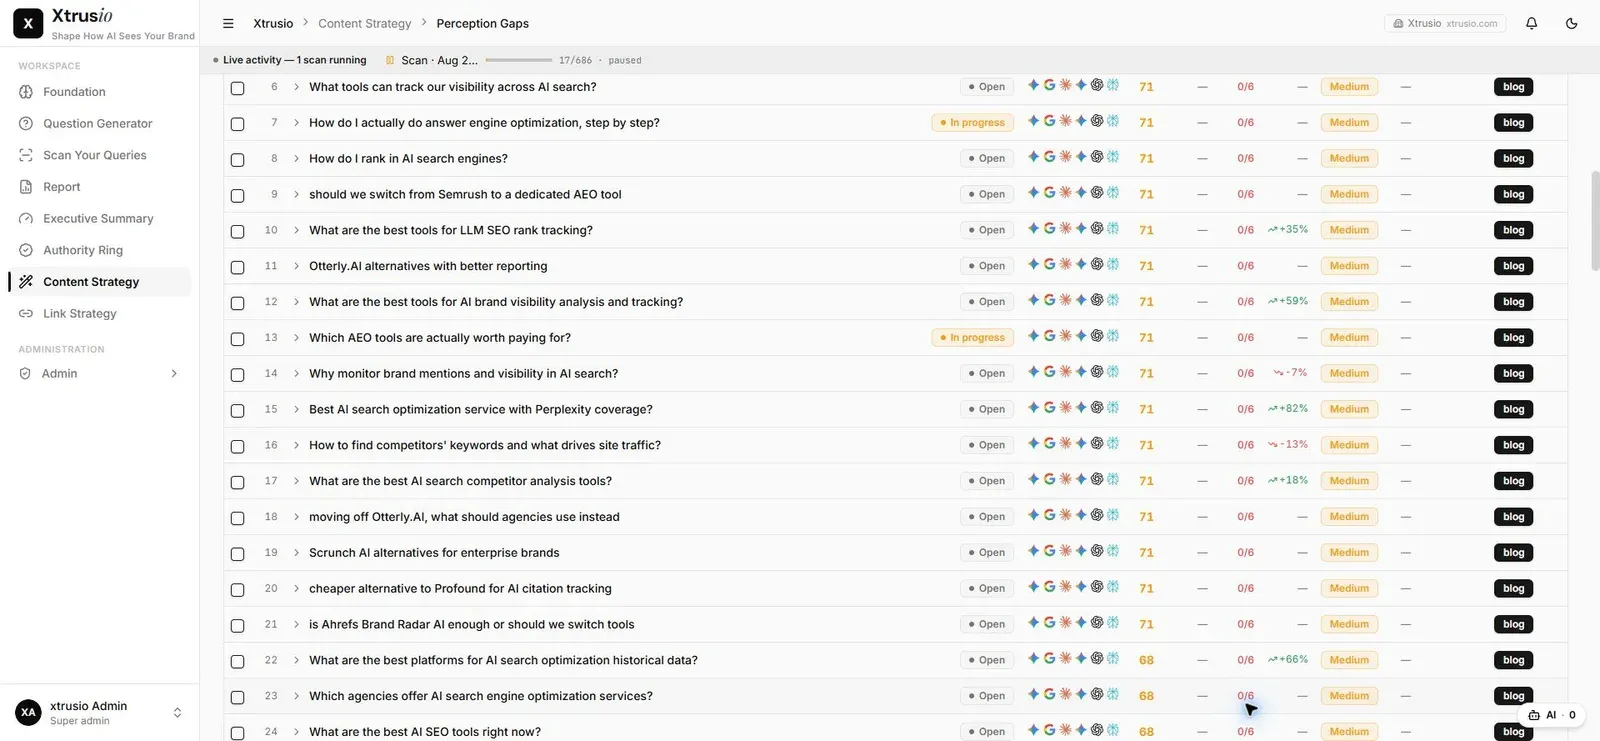The image size is (1600, 741).
Task: Check the box for row 9
Action: point(238,196)
